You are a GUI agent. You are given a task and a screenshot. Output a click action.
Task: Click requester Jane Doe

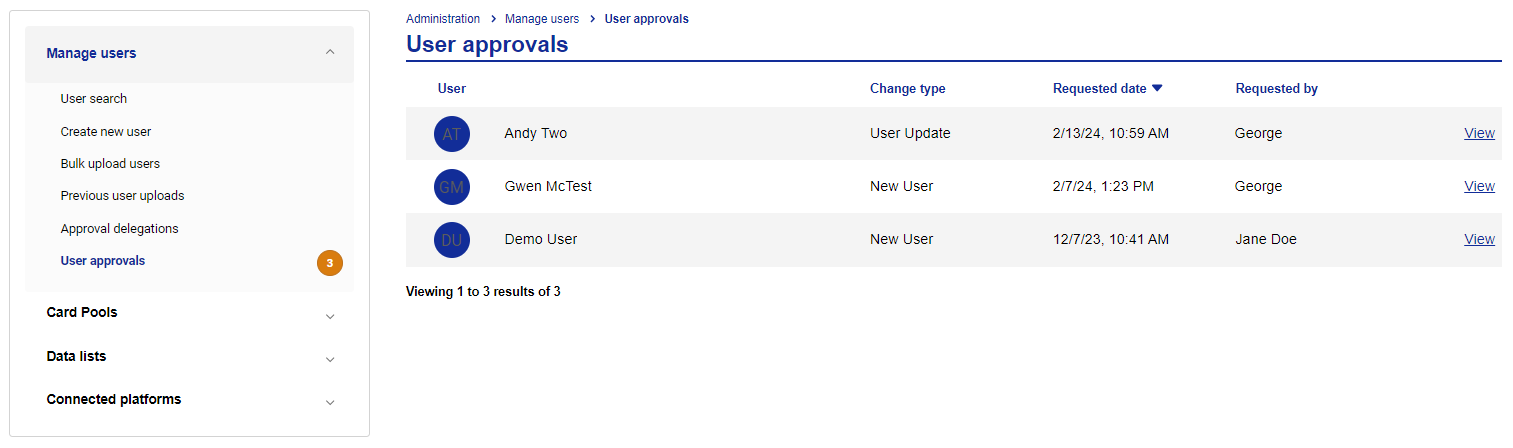tap(1266, 239)
